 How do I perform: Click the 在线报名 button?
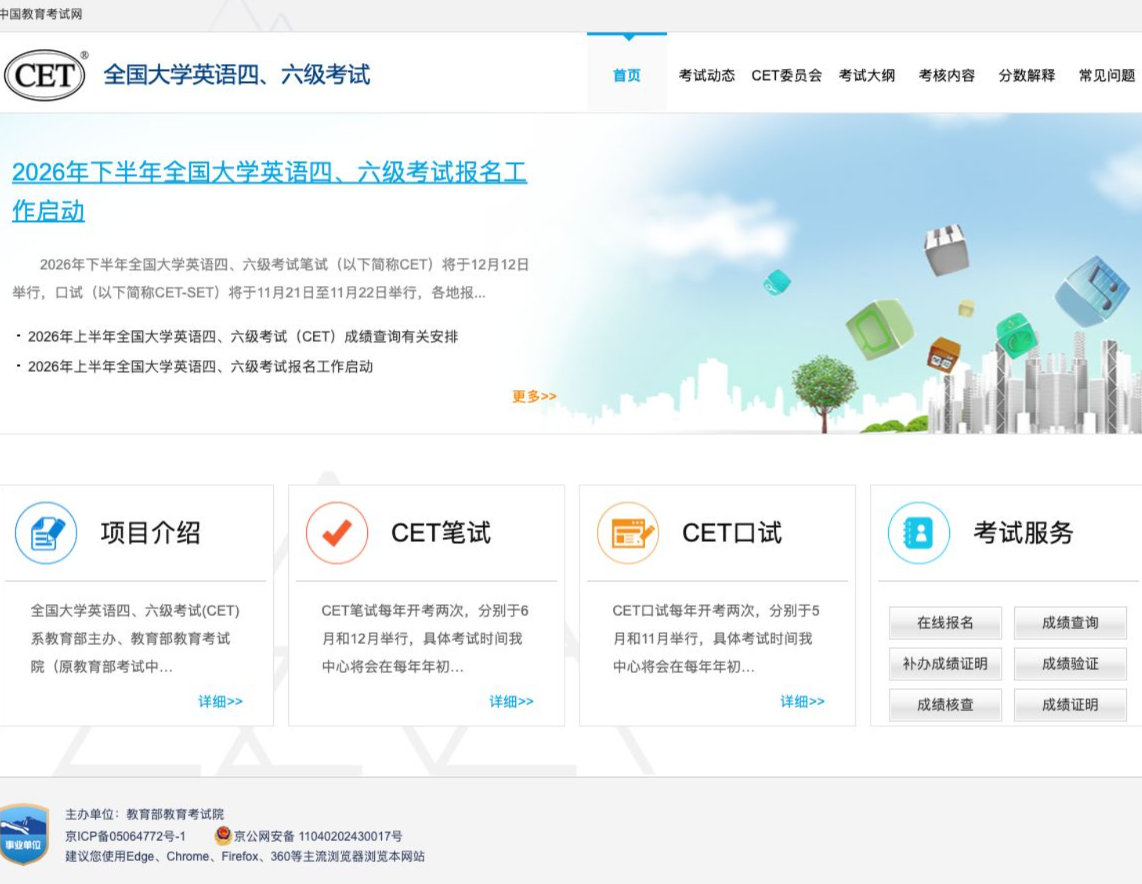point(945,623)
